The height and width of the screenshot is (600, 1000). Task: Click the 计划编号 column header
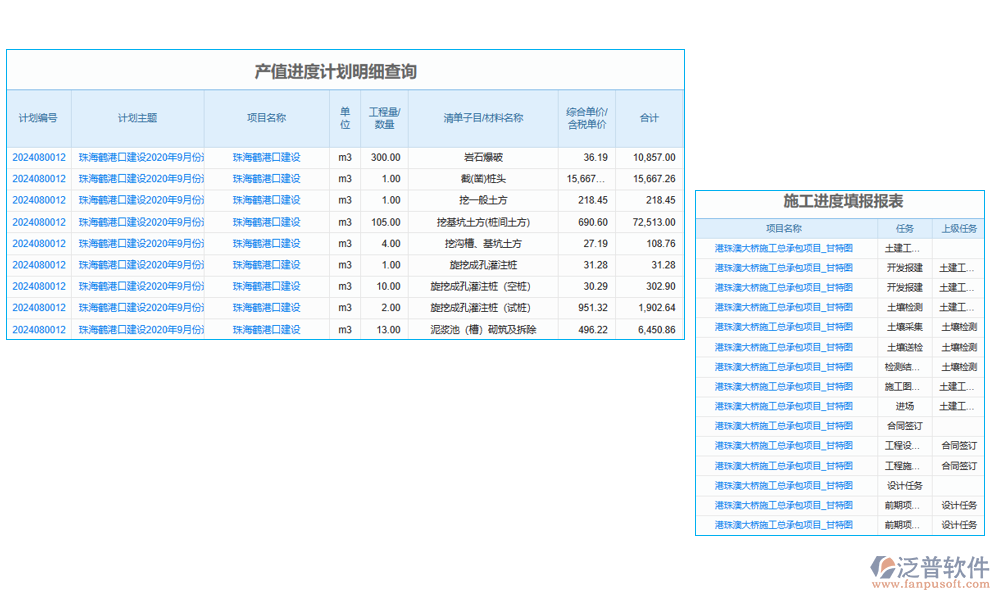39,118
